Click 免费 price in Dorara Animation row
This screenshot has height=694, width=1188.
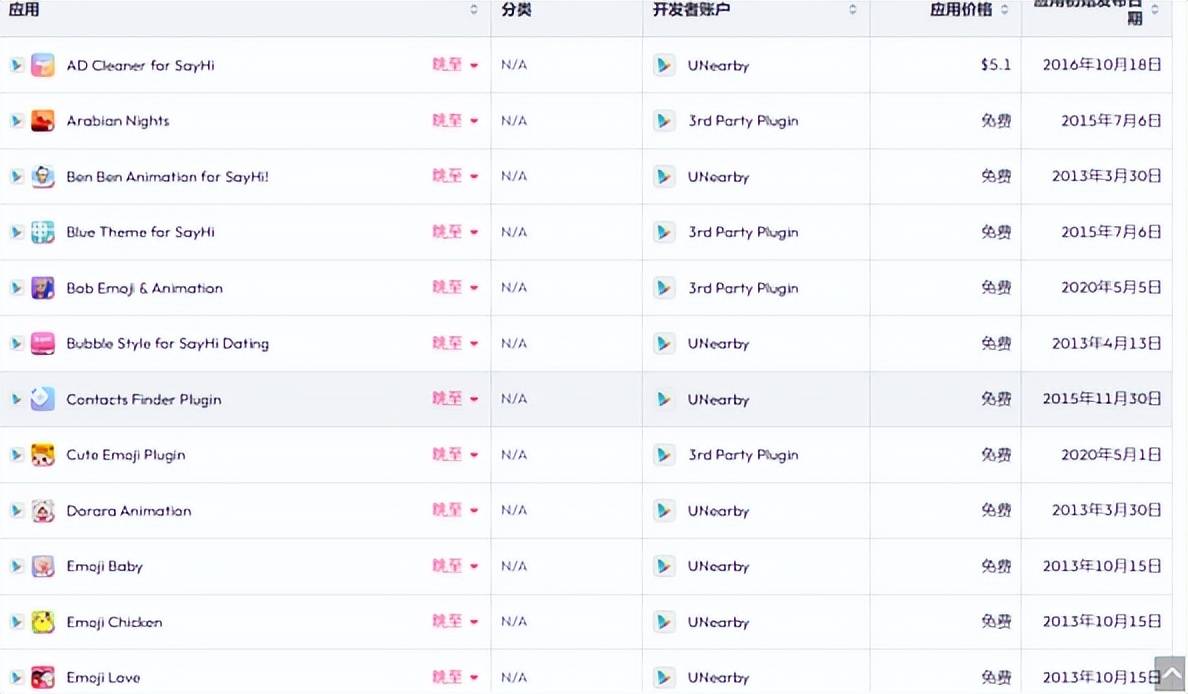point(996,511)
